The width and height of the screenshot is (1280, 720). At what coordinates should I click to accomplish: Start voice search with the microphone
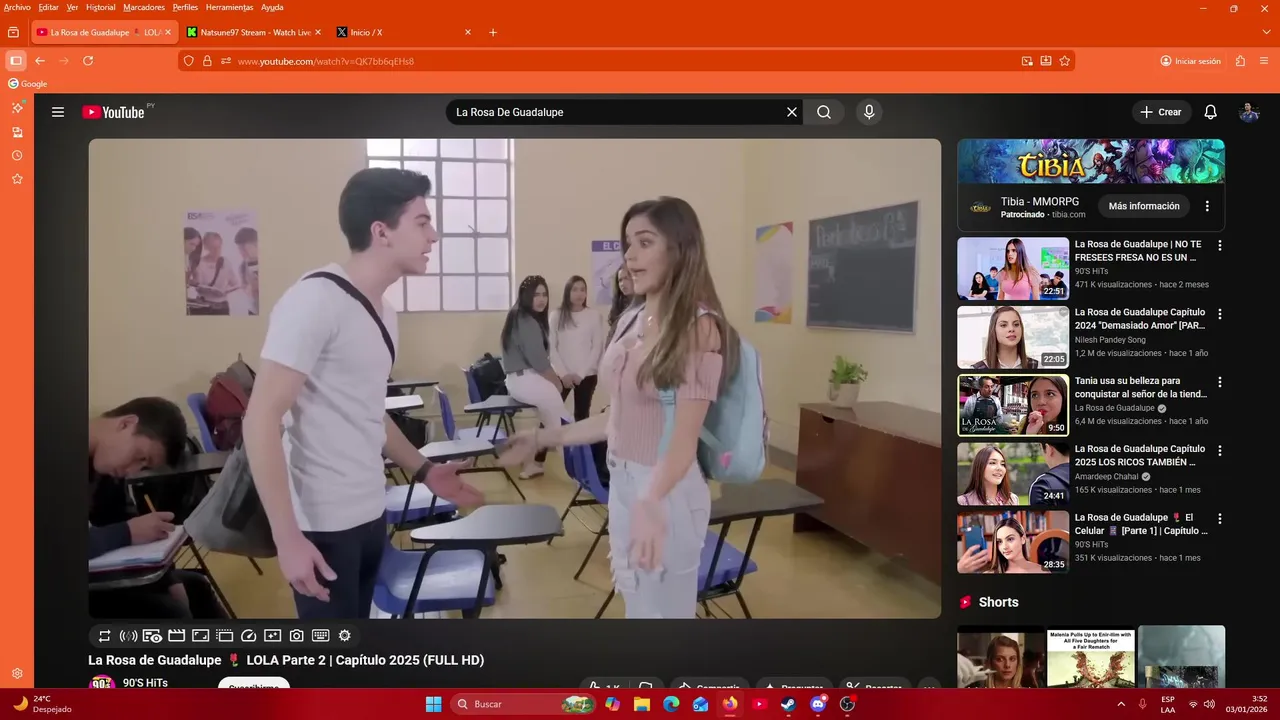(869, 112)
